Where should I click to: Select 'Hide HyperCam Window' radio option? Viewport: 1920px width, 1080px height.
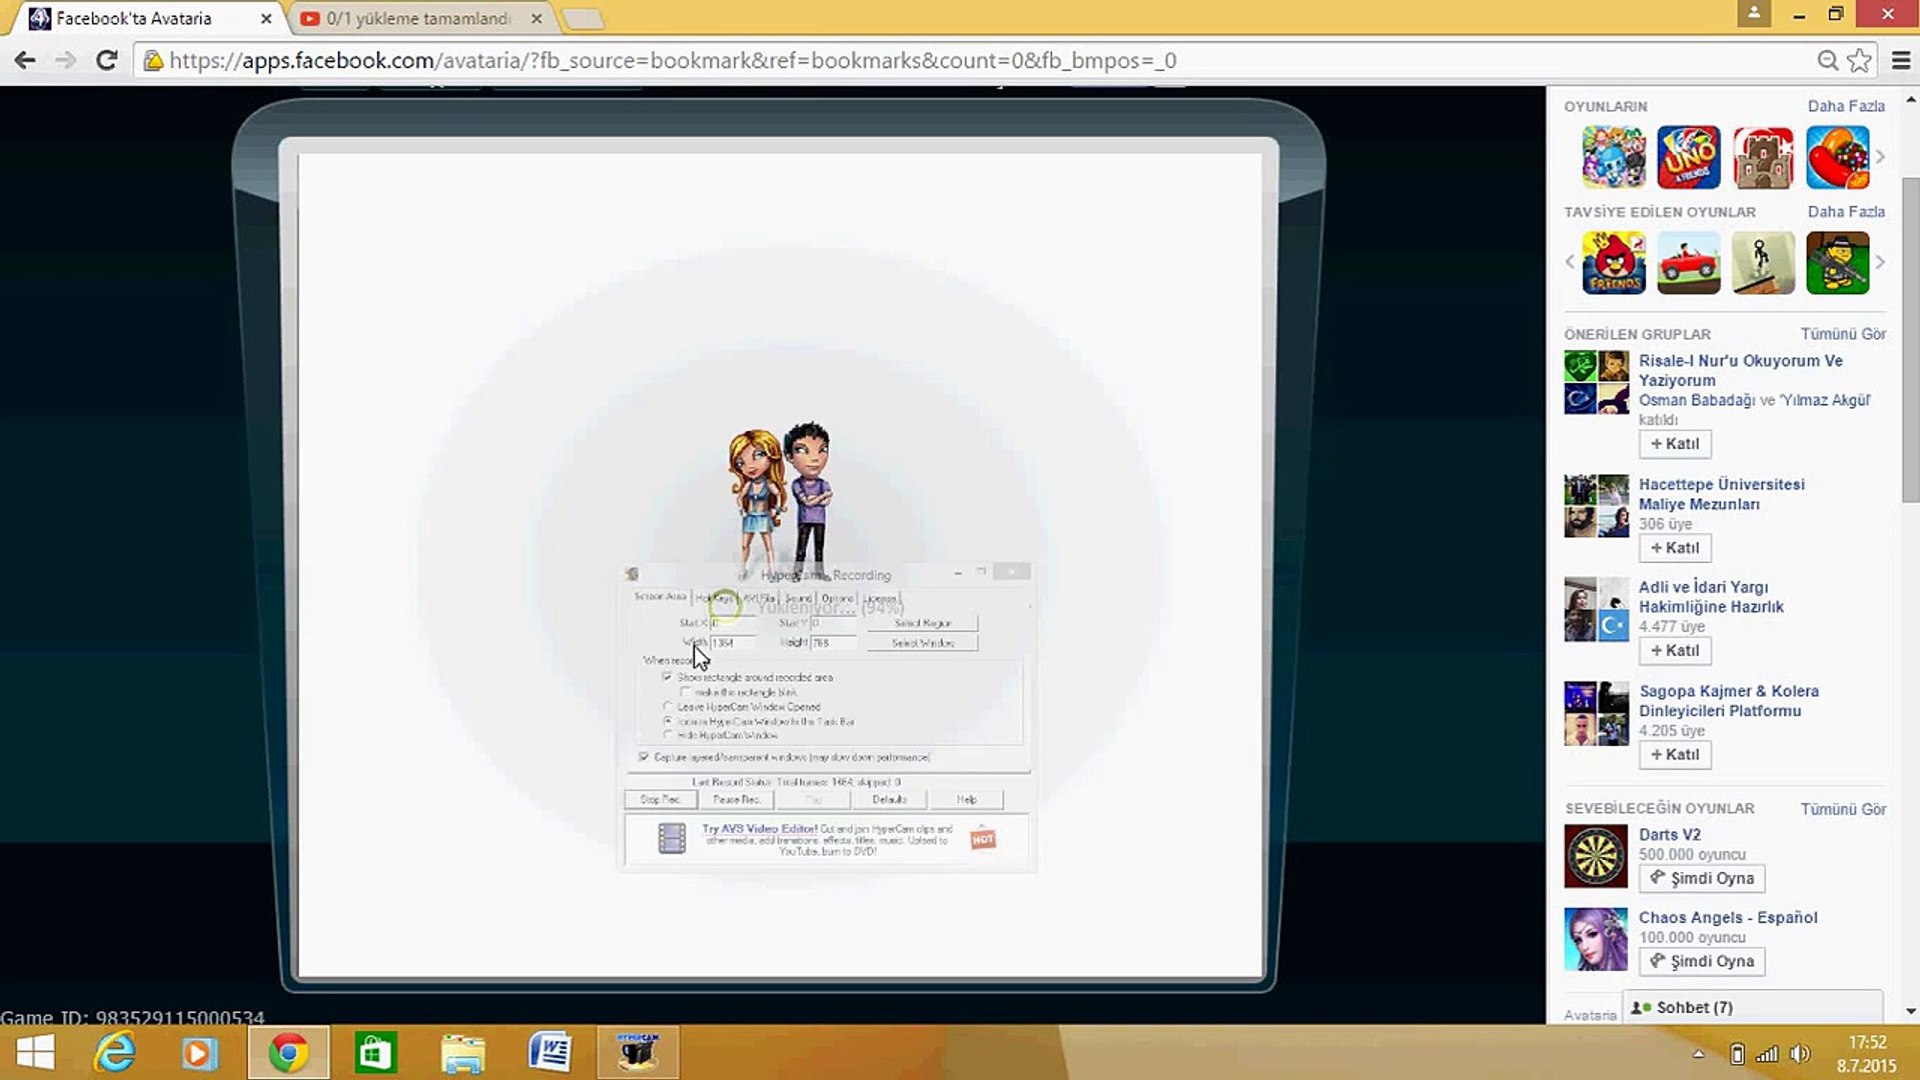[x=668, y=735]
